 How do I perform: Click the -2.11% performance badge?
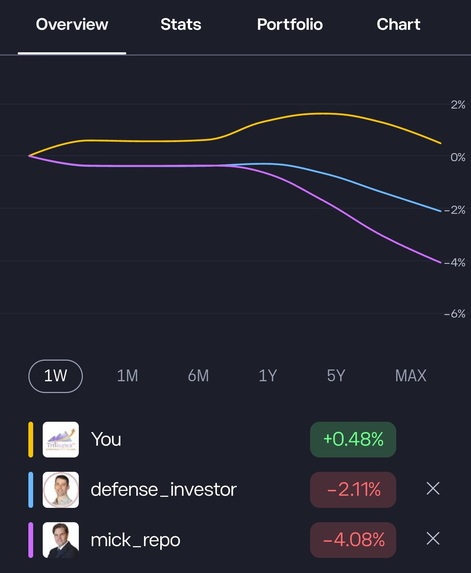click(x=353, y=490)
